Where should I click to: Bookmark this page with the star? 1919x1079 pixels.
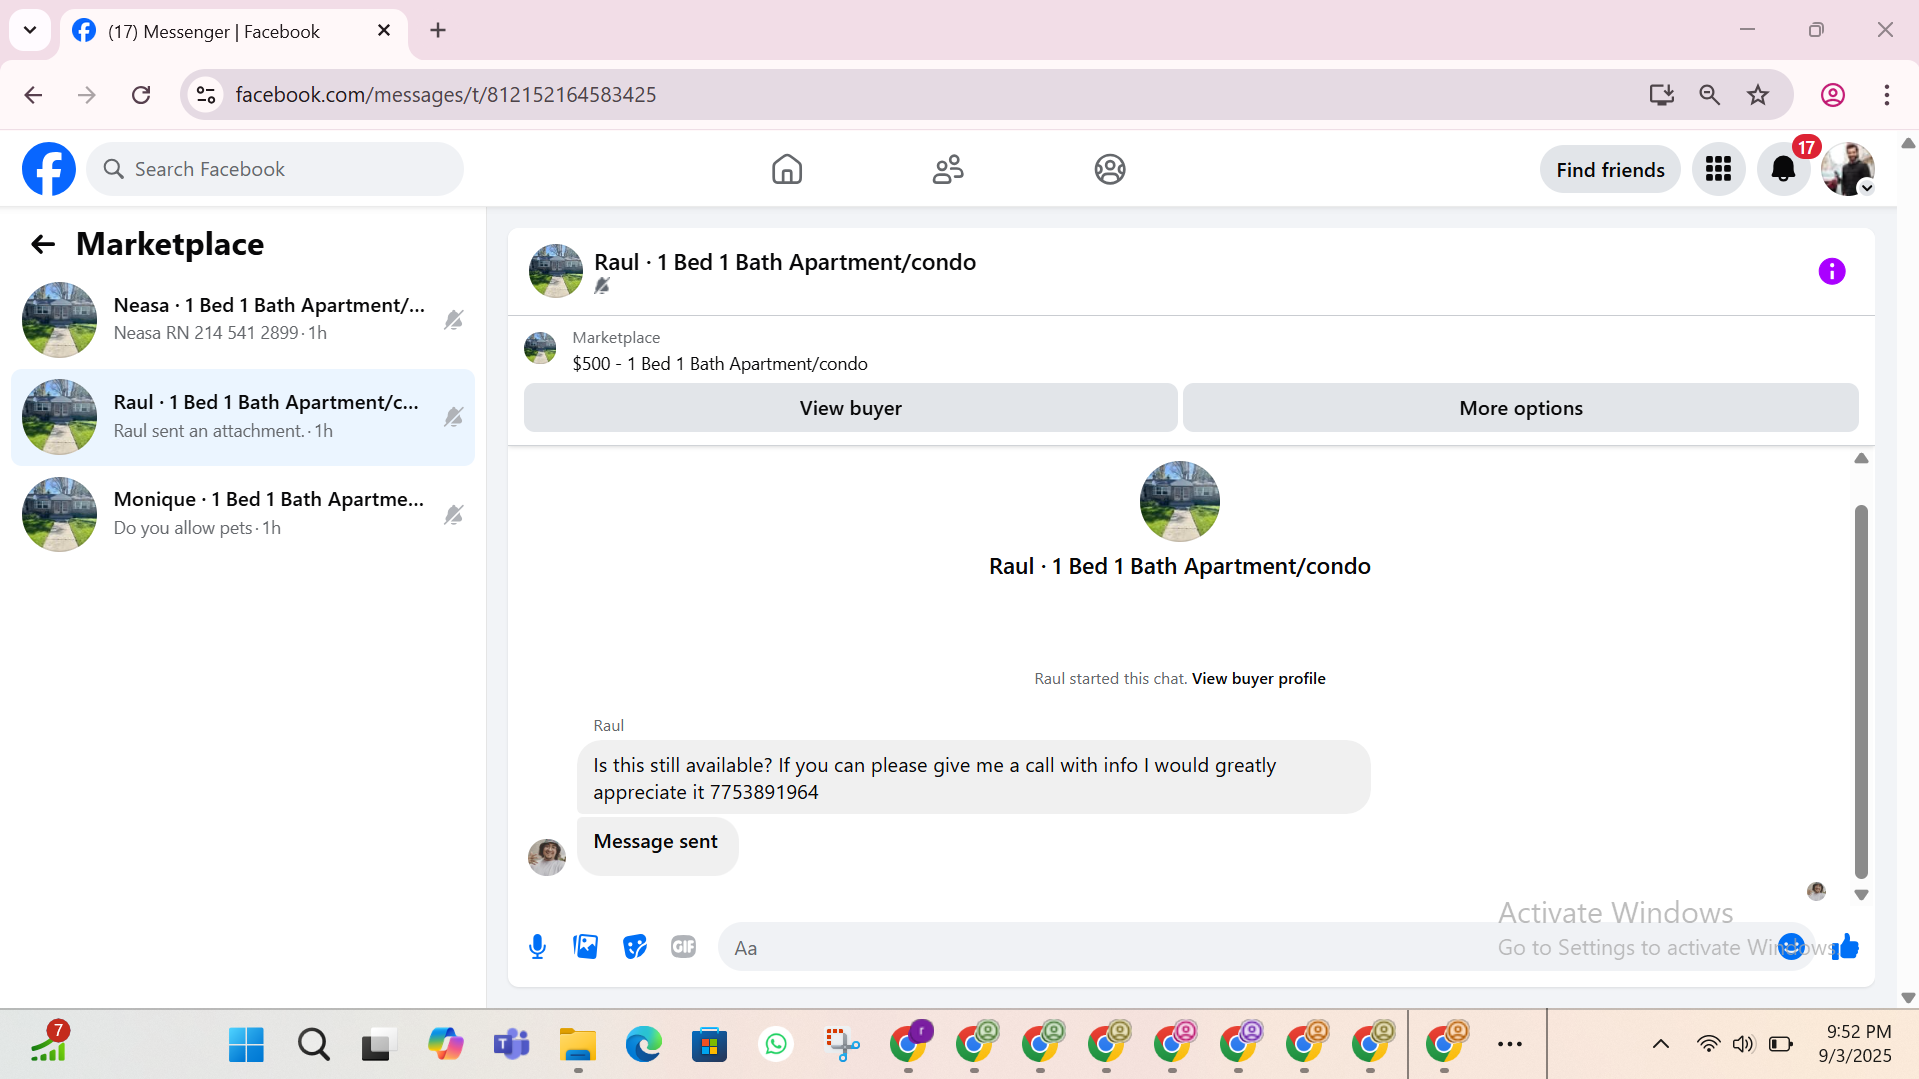point(1757,95)
